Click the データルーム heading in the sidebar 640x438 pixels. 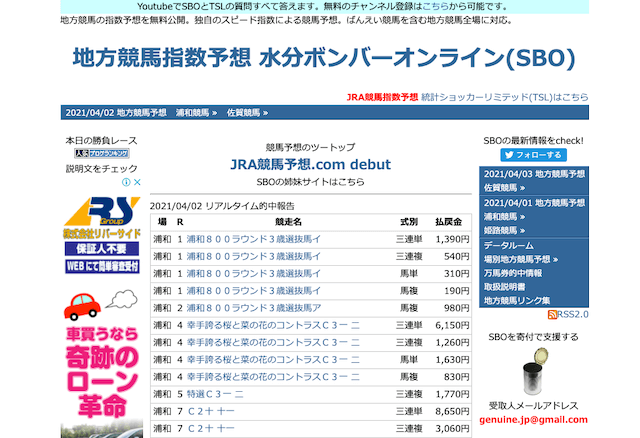(x=509, y=246)
